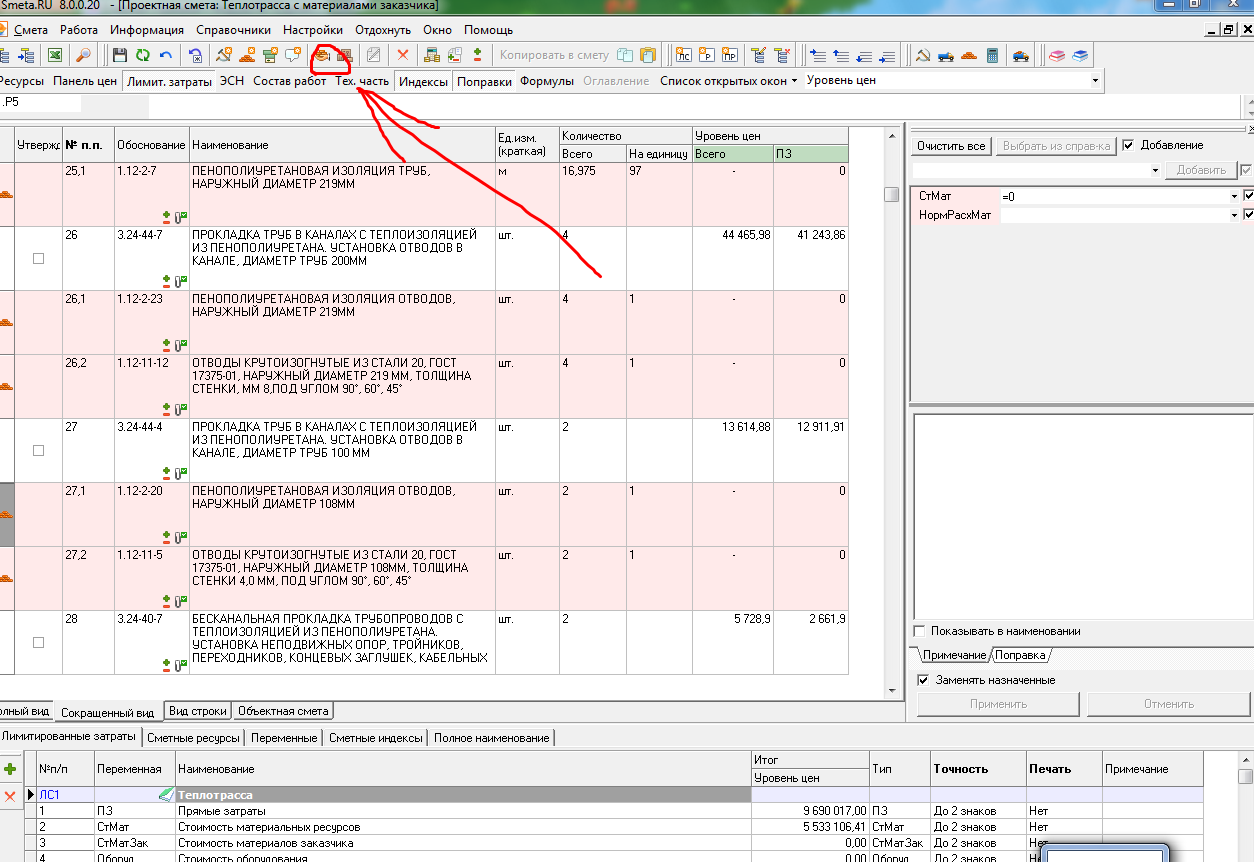Image resolution: width=1254 pixels, height=862 pixels.
Task: Click the Лимит. затраты button
Action: click(x=169, y=81)
